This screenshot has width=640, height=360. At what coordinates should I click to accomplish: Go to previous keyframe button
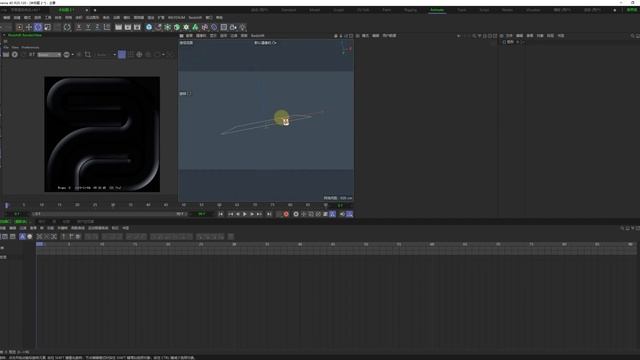(x=231, y=214)
